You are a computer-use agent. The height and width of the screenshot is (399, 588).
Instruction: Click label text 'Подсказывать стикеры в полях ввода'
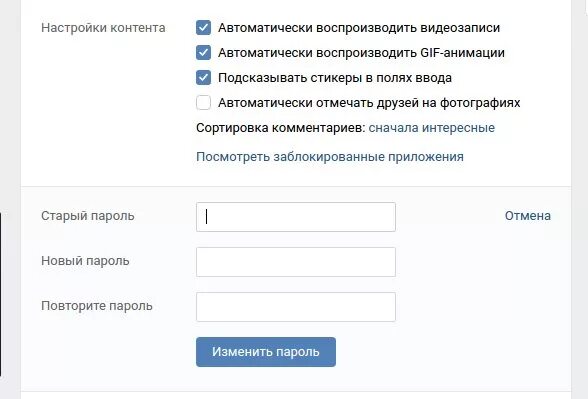point(335,78)
